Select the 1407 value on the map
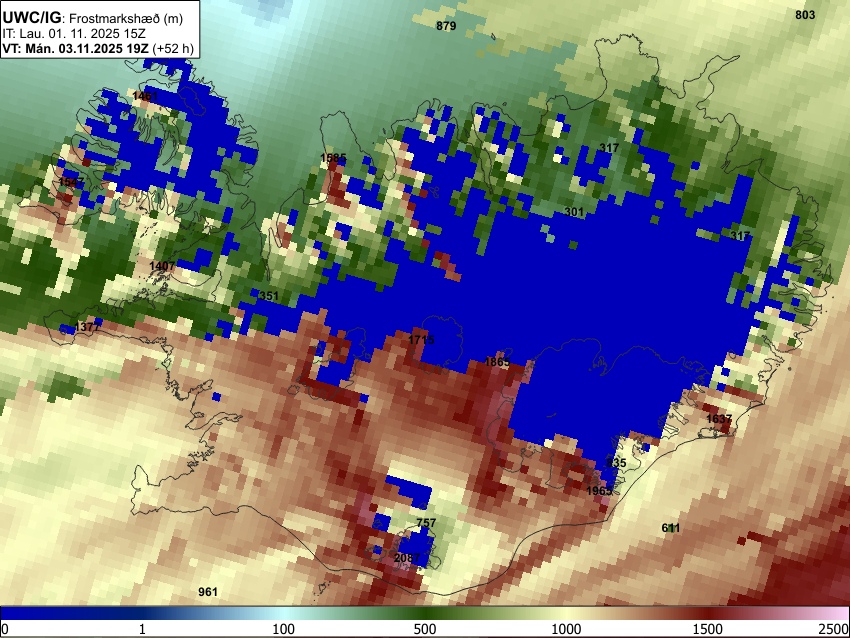 point(162,266)
